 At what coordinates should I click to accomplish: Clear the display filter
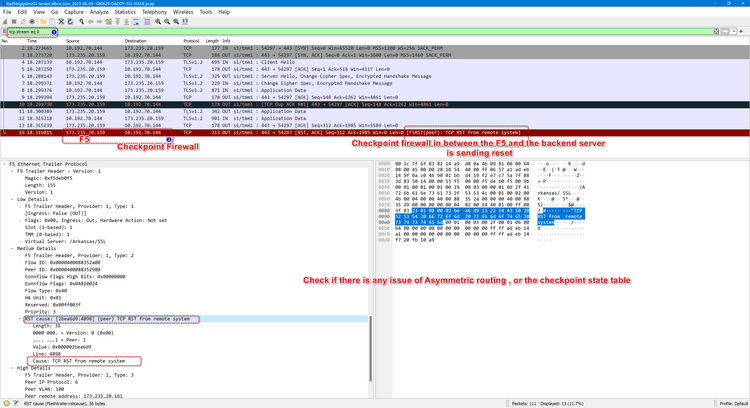click(717, 32)
